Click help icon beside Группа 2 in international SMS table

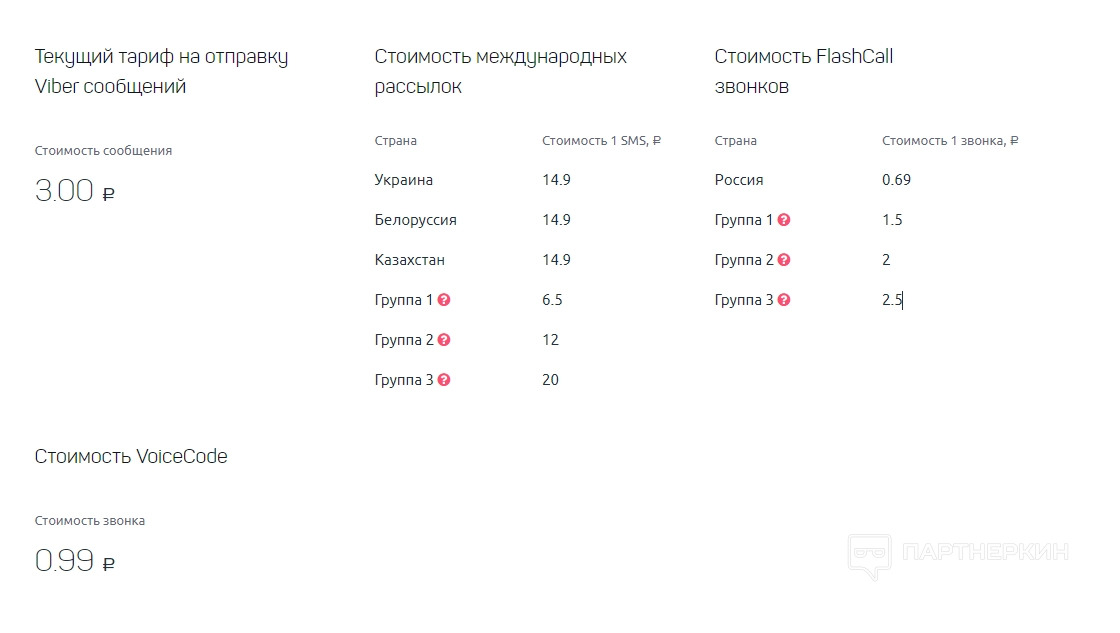pyautogui.click(x=444, y=340)
